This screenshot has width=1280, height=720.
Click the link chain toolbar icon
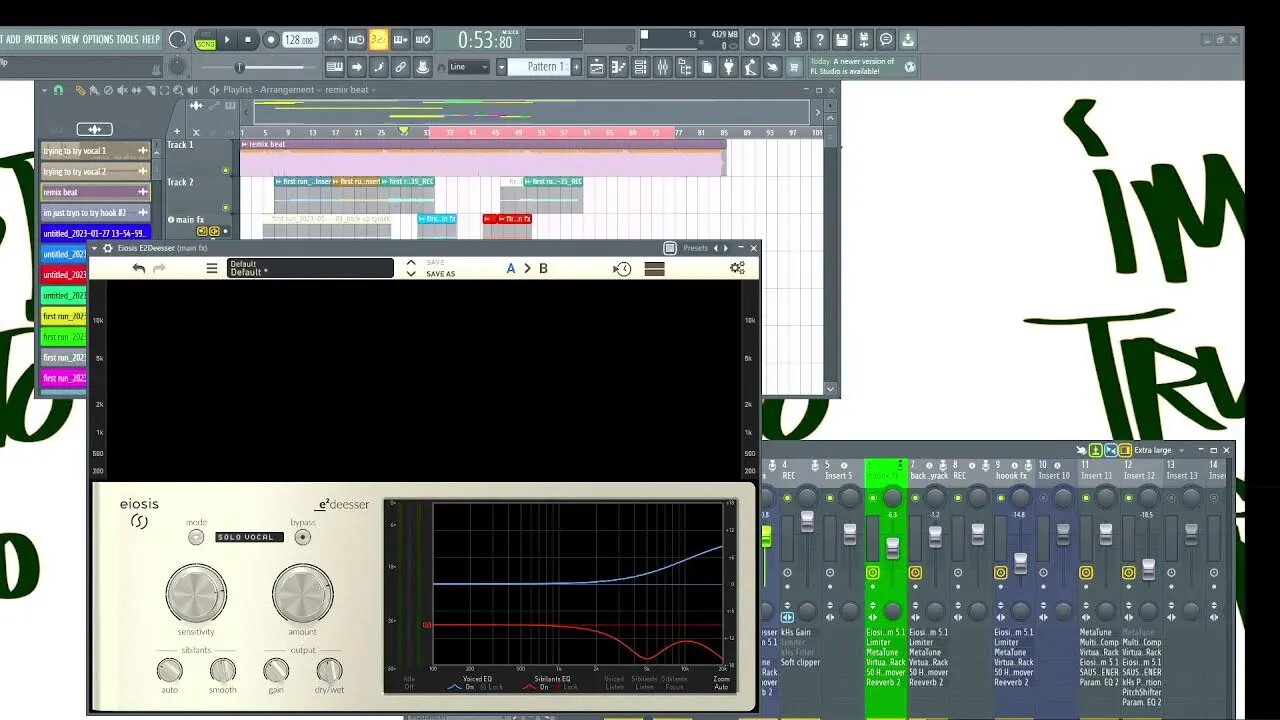pyautogui.click(x=401, y=67)
